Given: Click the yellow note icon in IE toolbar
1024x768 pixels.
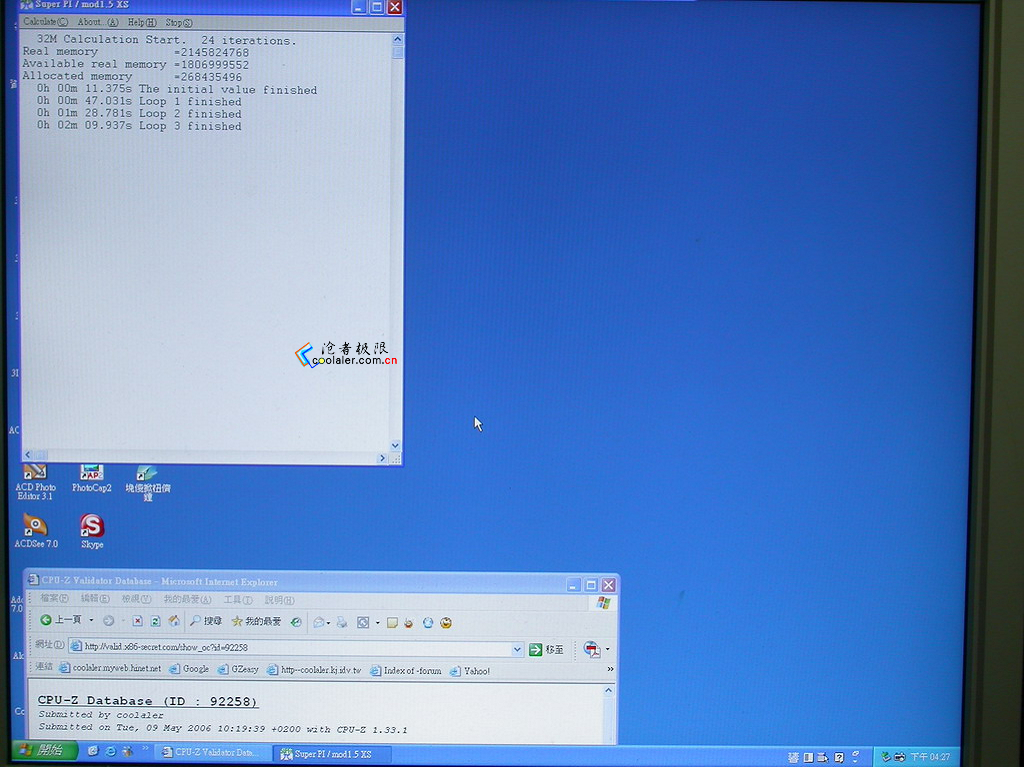Looking at the screenshot, I should 392,623.
